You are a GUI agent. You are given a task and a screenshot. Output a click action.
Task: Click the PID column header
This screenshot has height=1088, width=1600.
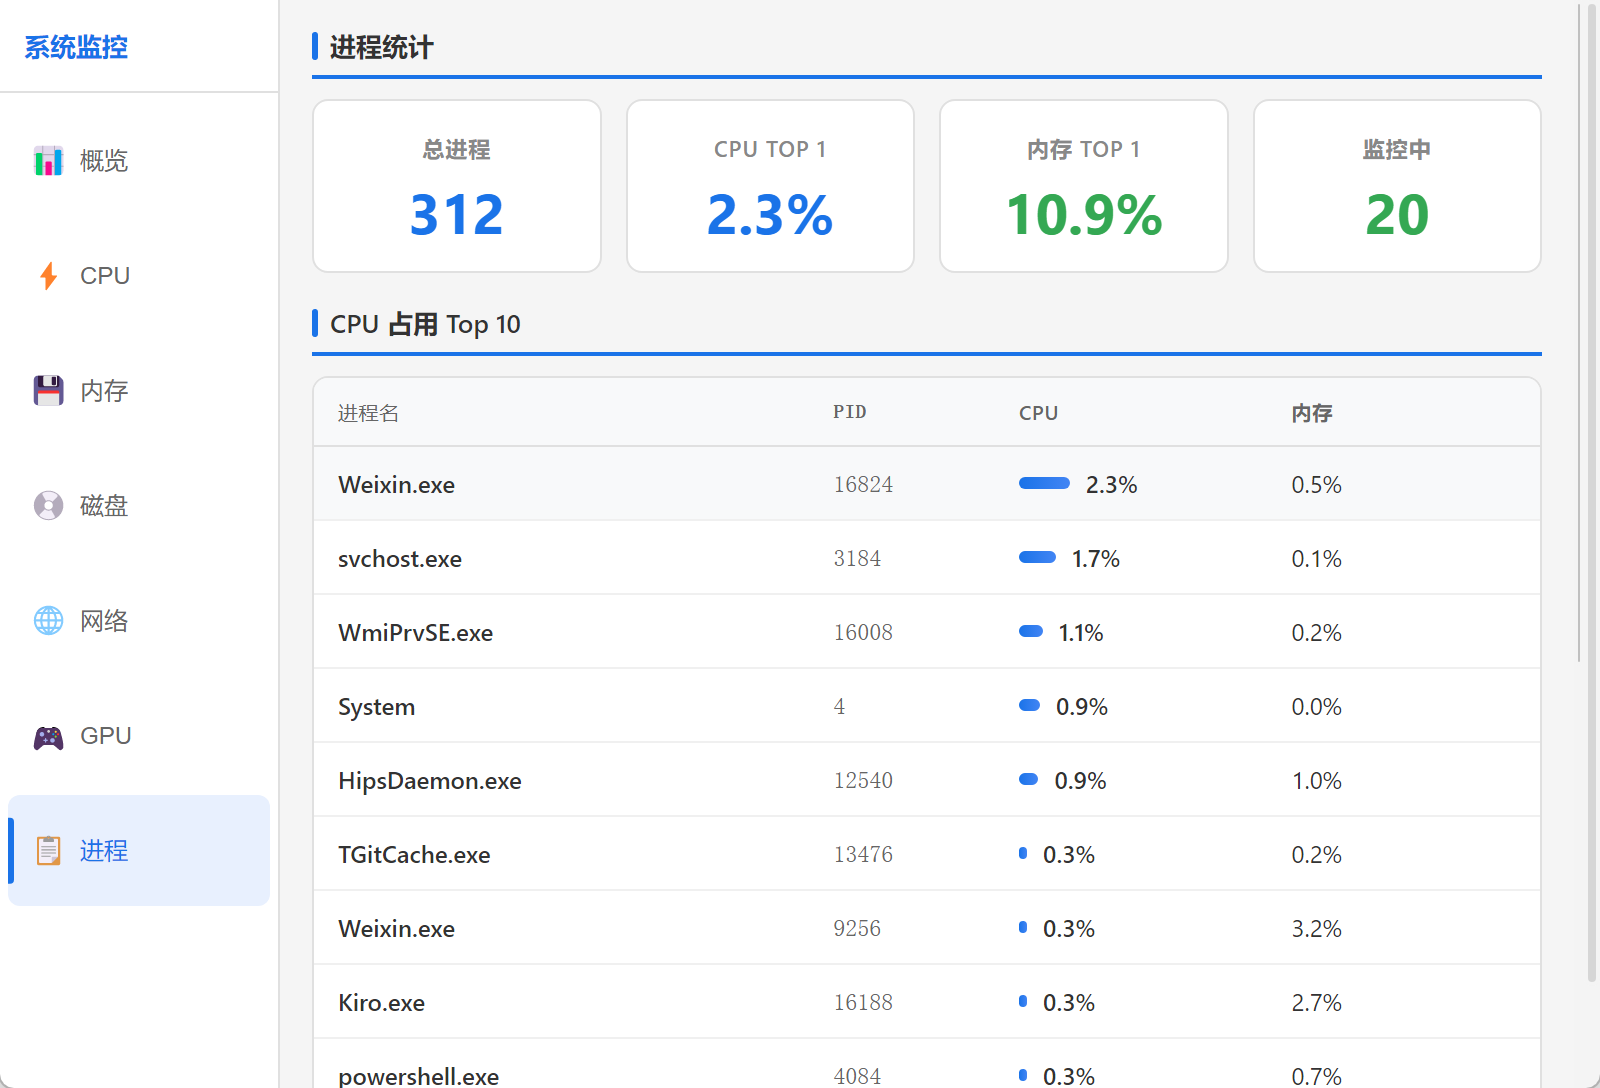tap(849, 412)
